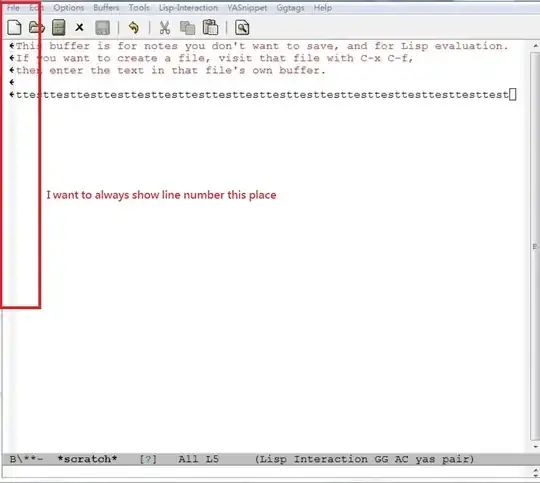Click the Save buffer floppy icon
The image size is (540, 483).
[102, 28]
